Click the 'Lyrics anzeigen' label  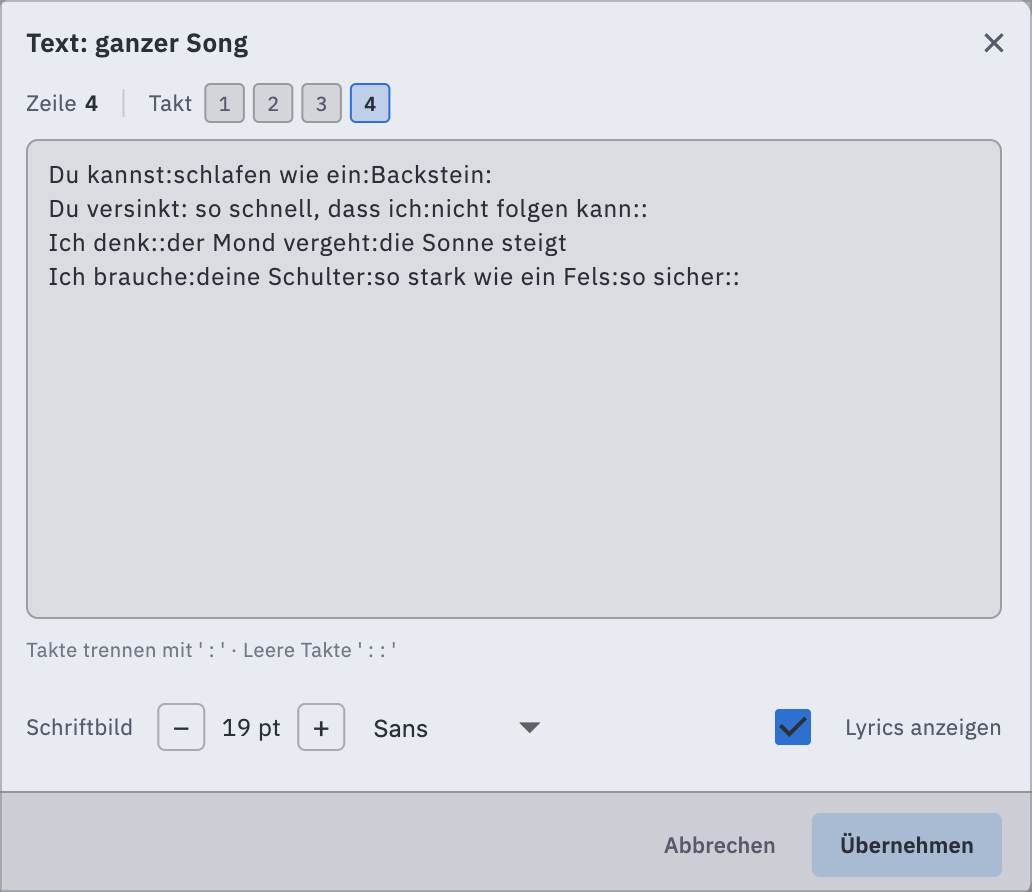[923, 727]
